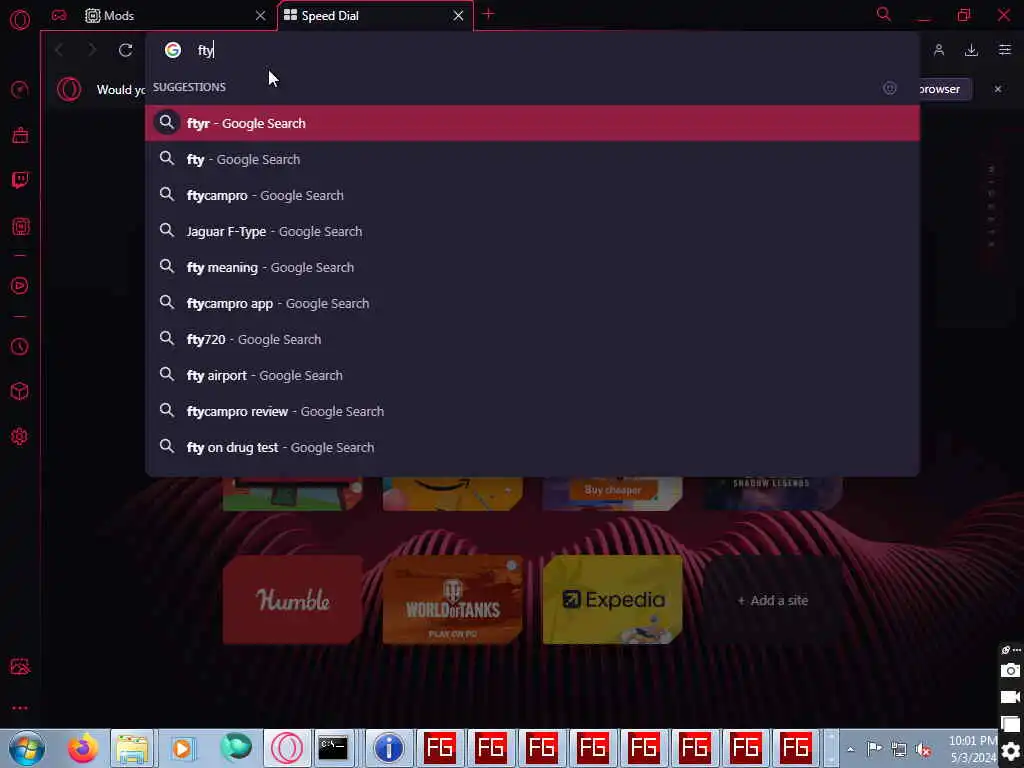Open sidebar three-dots more options
1024x768 pixels.
coord(20,708)
